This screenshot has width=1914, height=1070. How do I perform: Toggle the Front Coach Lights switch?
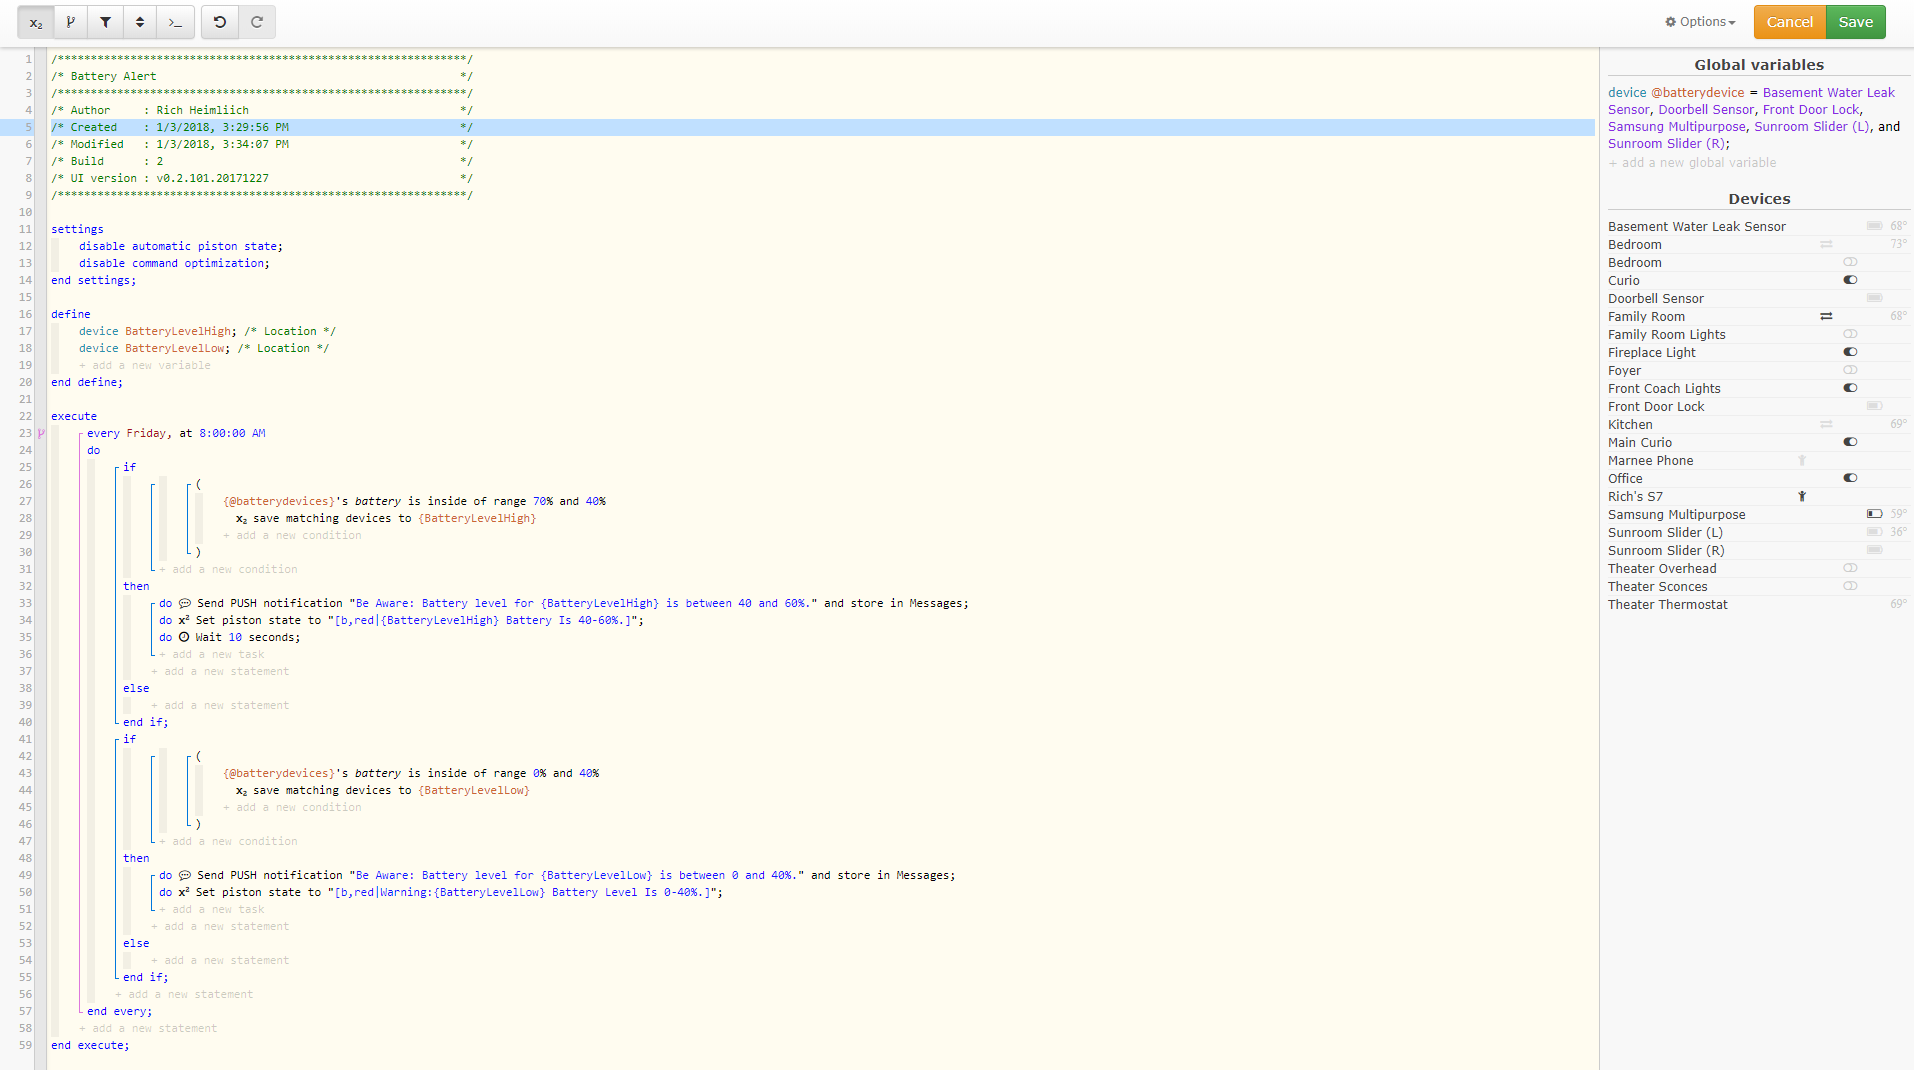1850,388
